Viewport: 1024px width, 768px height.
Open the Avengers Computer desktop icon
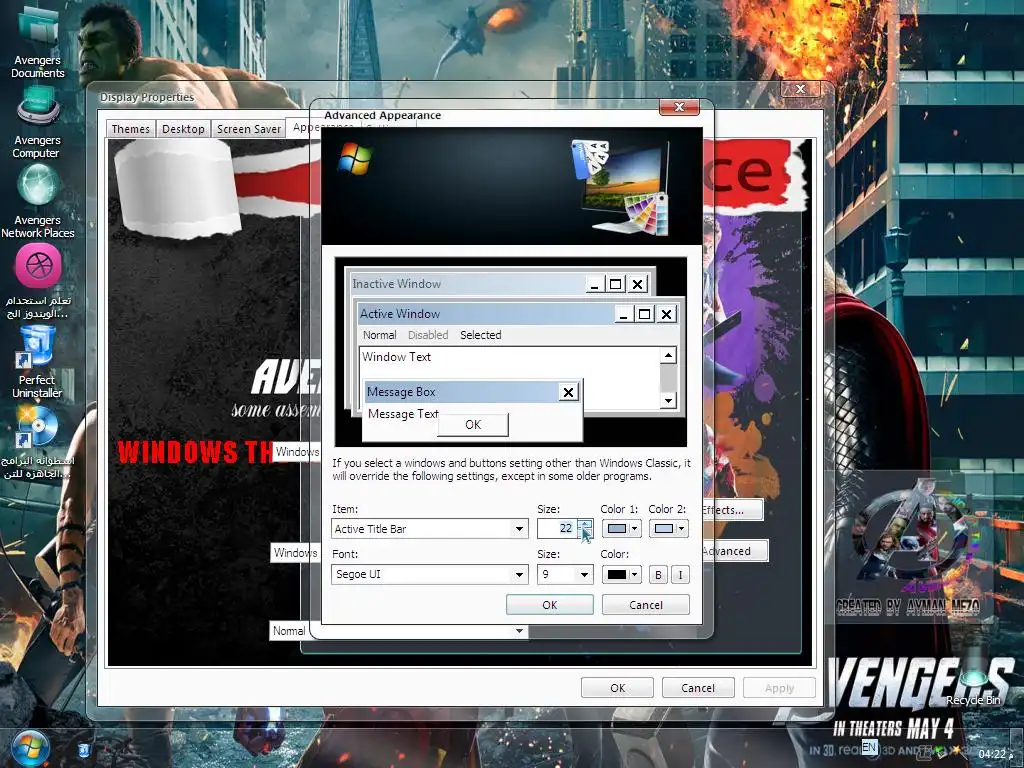pyautogui.click(x=37, y=122)
